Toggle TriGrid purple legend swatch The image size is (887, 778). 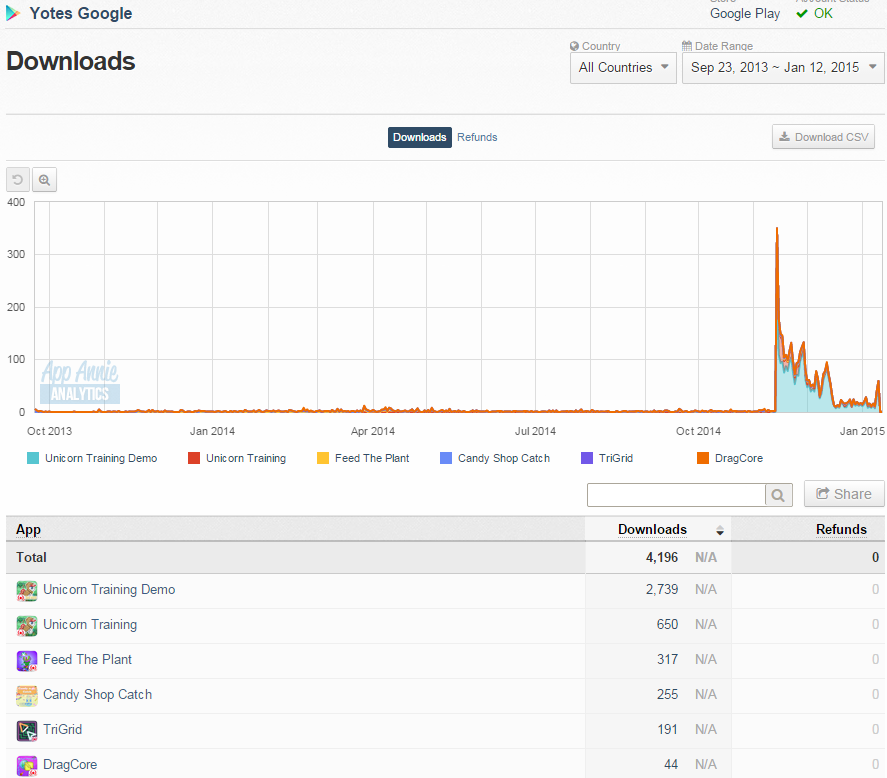tap(587, 458)
